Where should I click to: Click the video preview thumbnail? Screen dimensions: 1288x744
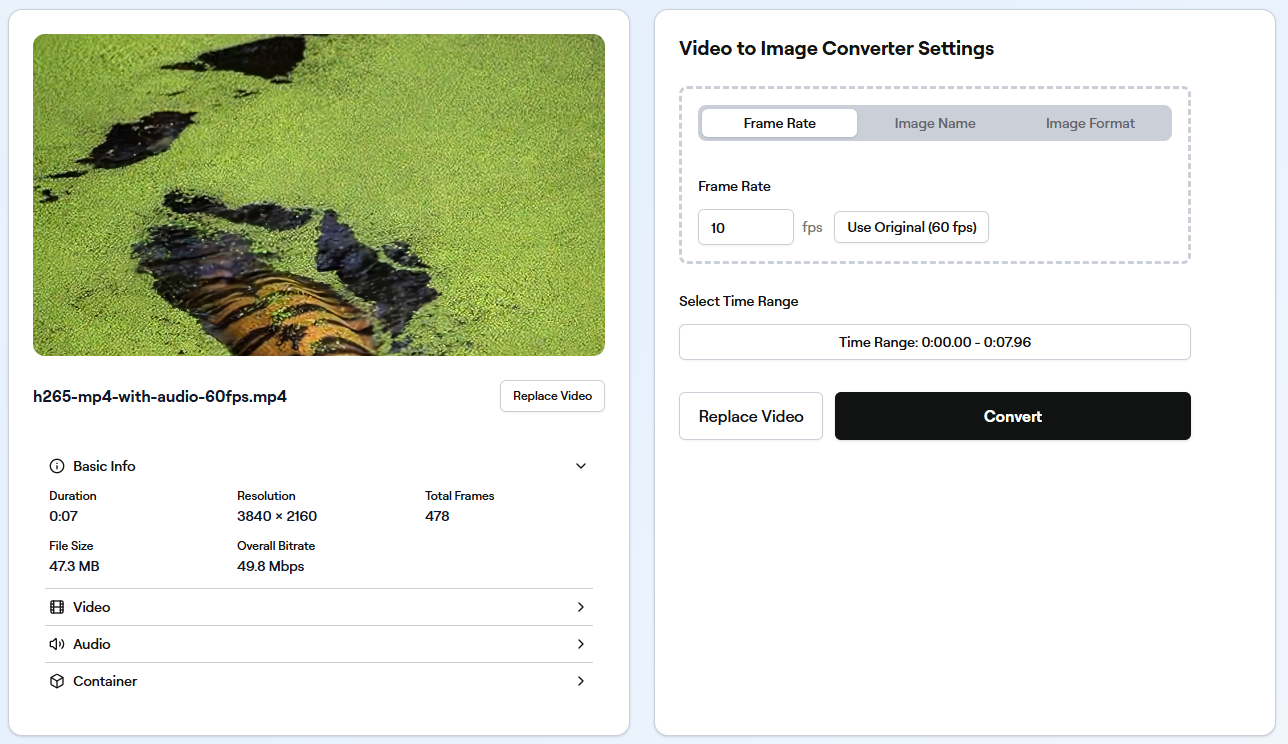point(319,195)
